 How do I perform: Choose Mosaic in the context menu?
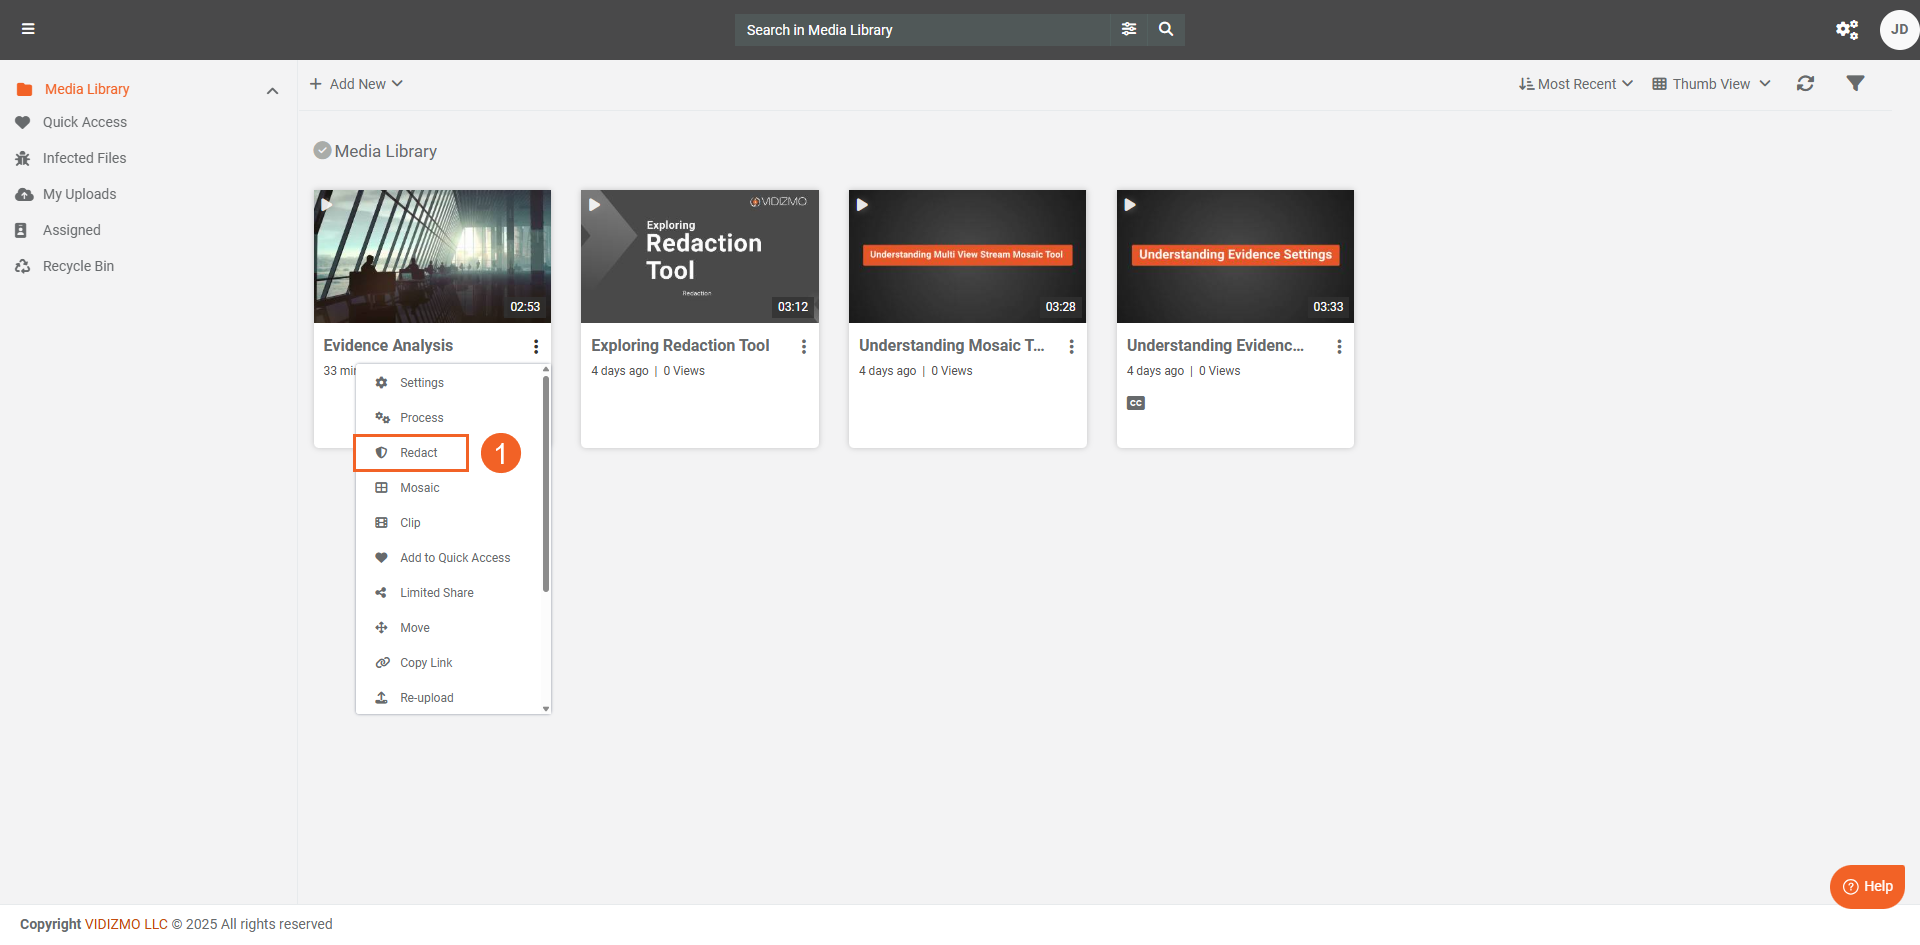(x=419, y=488)
